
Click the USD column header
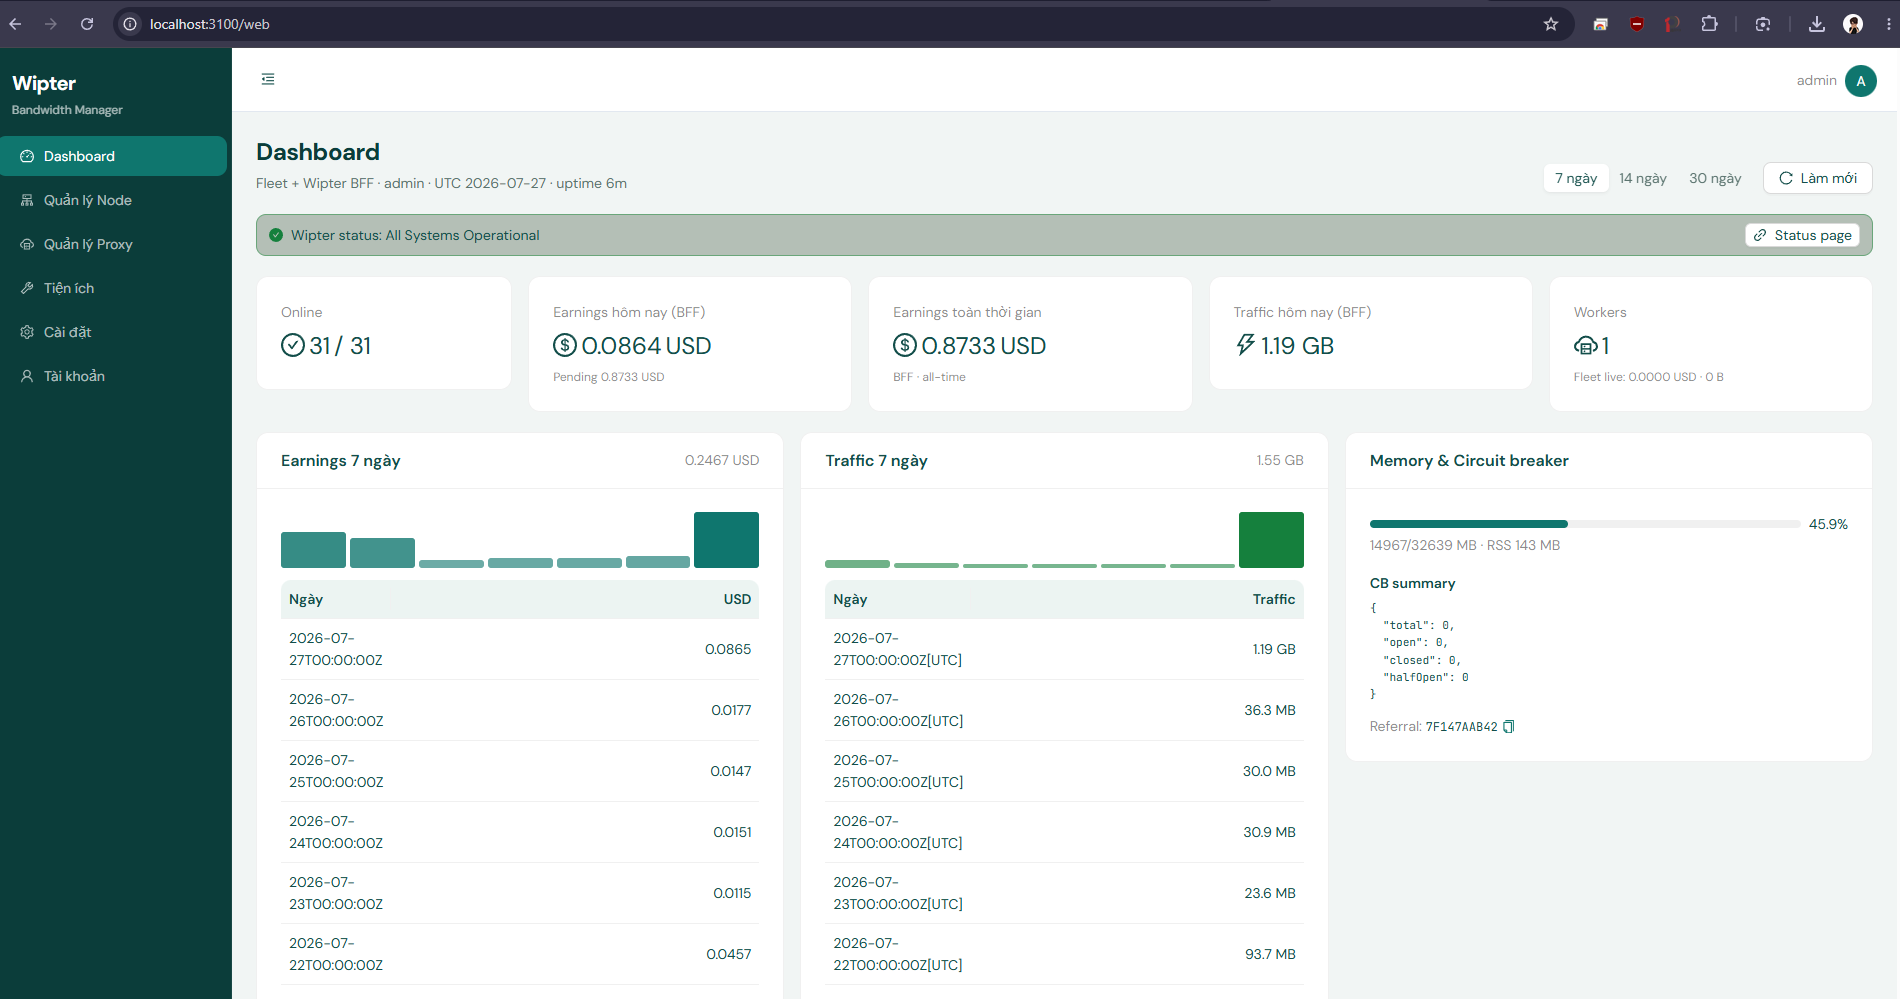tap(737, 599)
